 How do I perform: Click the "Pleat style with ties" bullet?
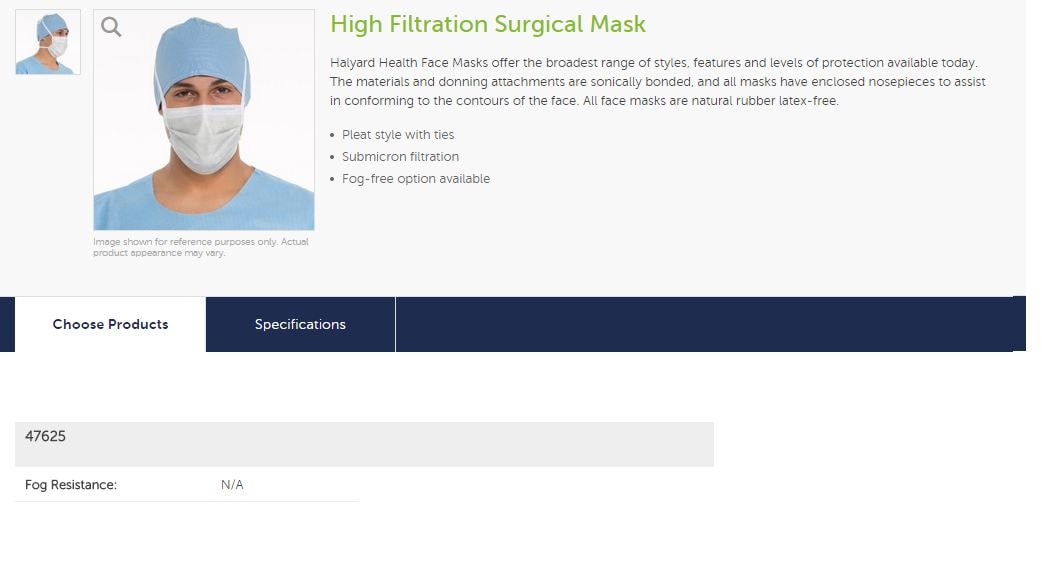tap(398, 135)
